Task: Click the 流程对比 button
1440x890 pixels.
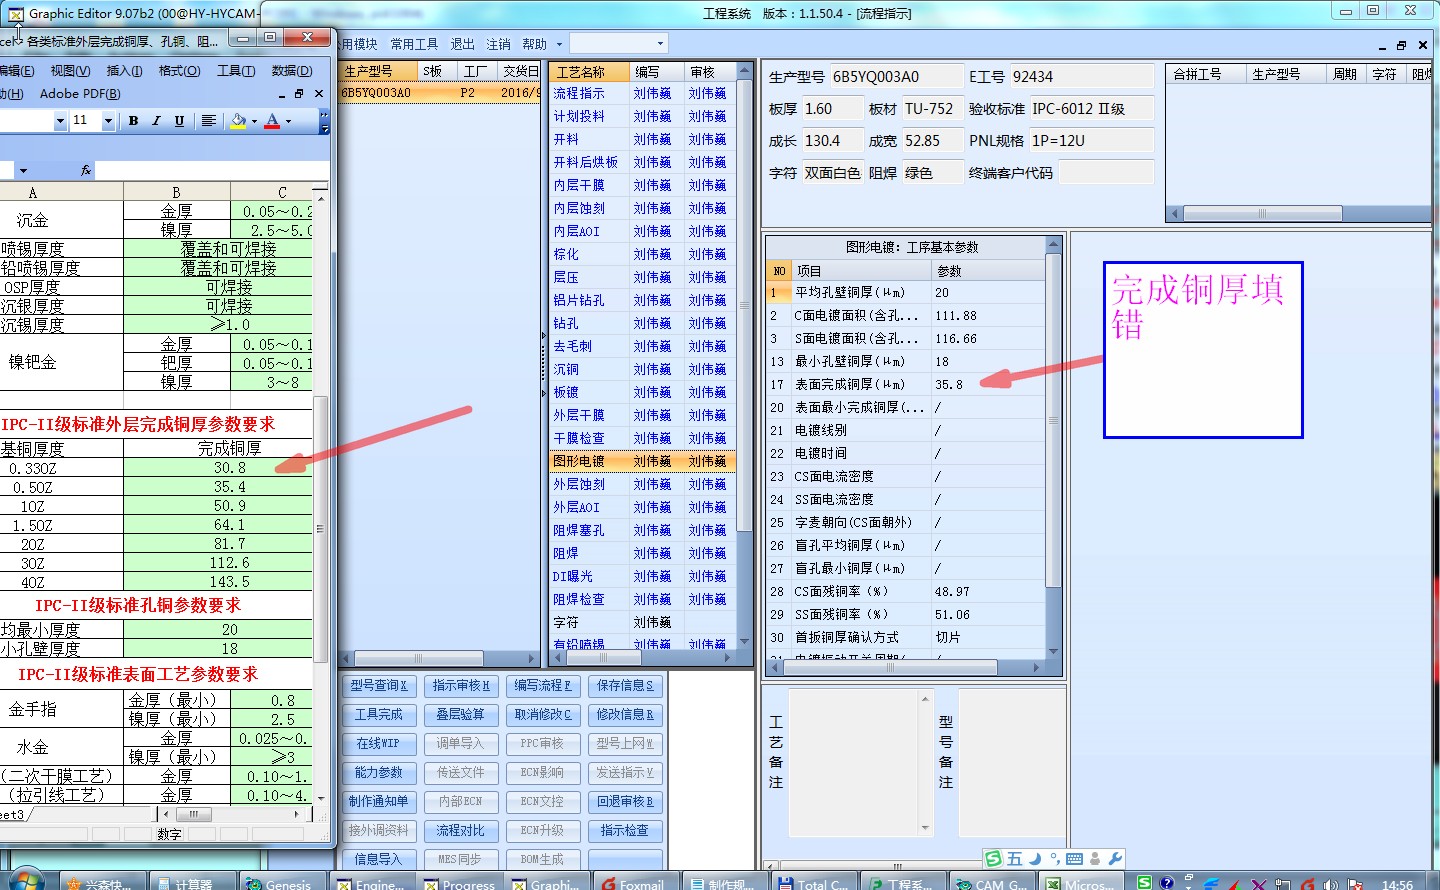Action: tap(461, 831)
